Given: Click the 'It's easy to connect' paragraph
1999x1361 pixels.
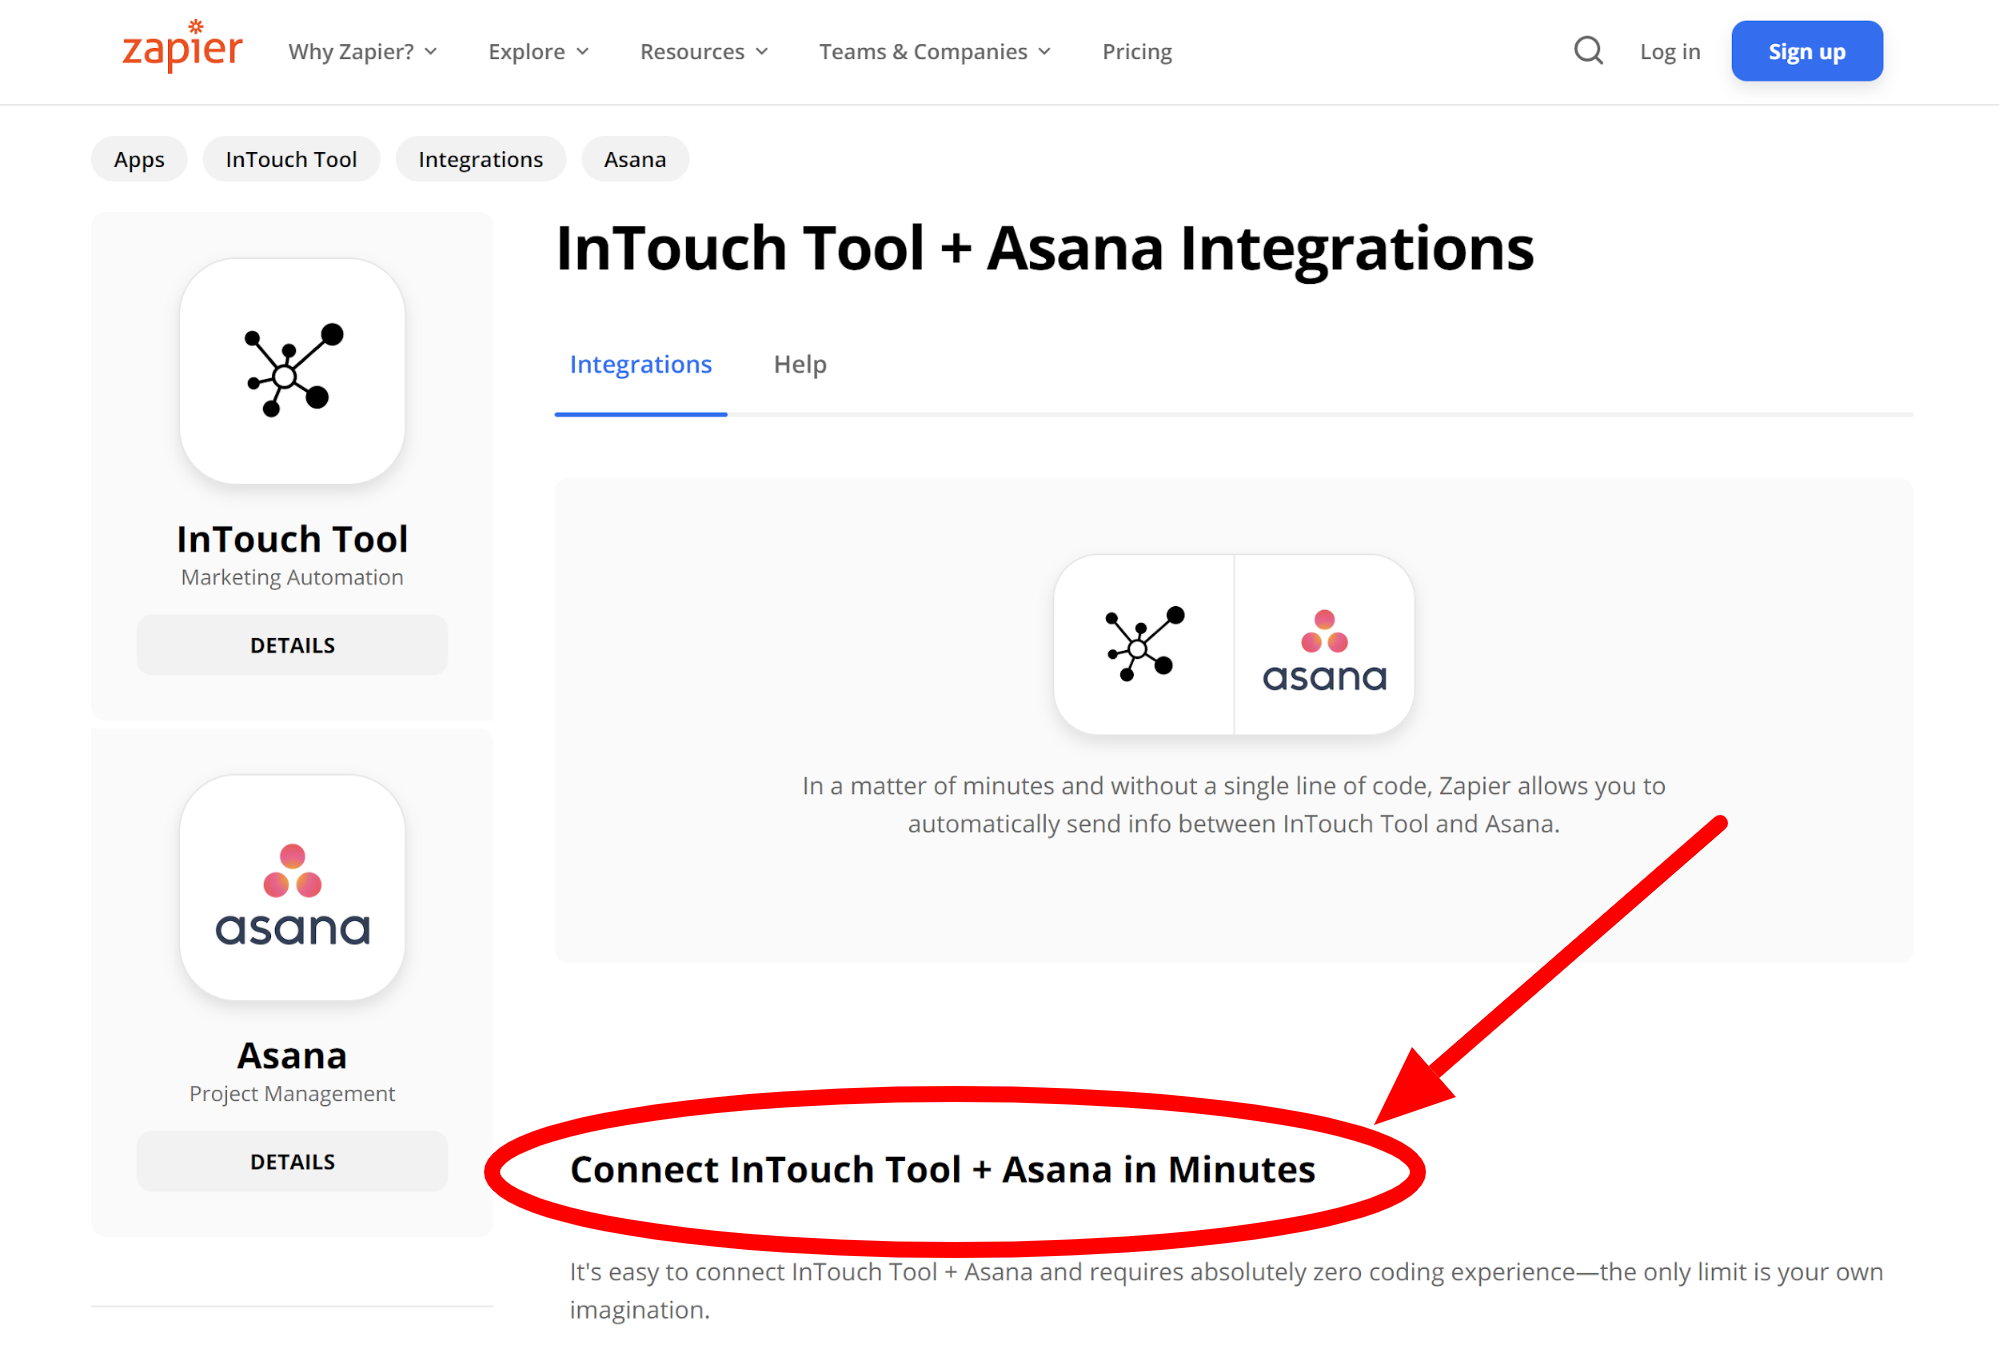Looking at the screenshot, I should tap(1226, 1290).
